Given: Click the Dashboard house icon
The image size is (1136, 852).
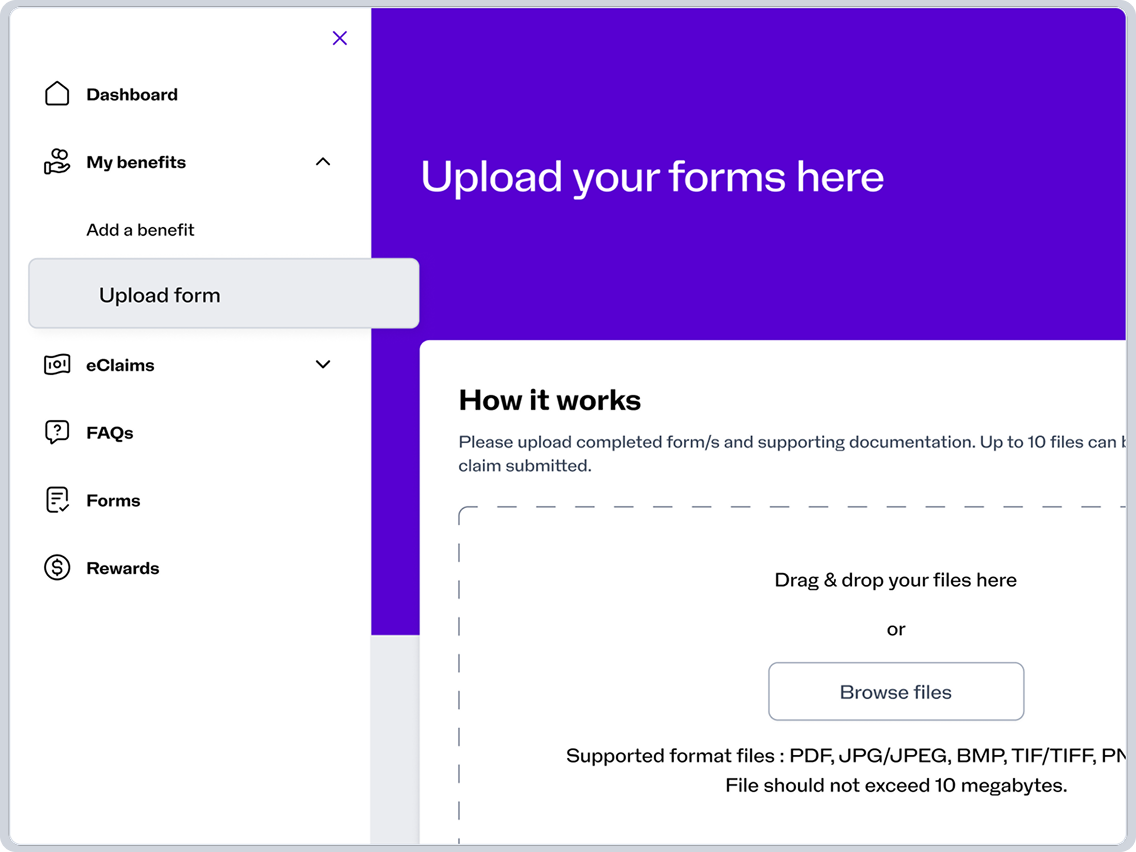Looking at the screenshot, I should (x=57, y=93).
